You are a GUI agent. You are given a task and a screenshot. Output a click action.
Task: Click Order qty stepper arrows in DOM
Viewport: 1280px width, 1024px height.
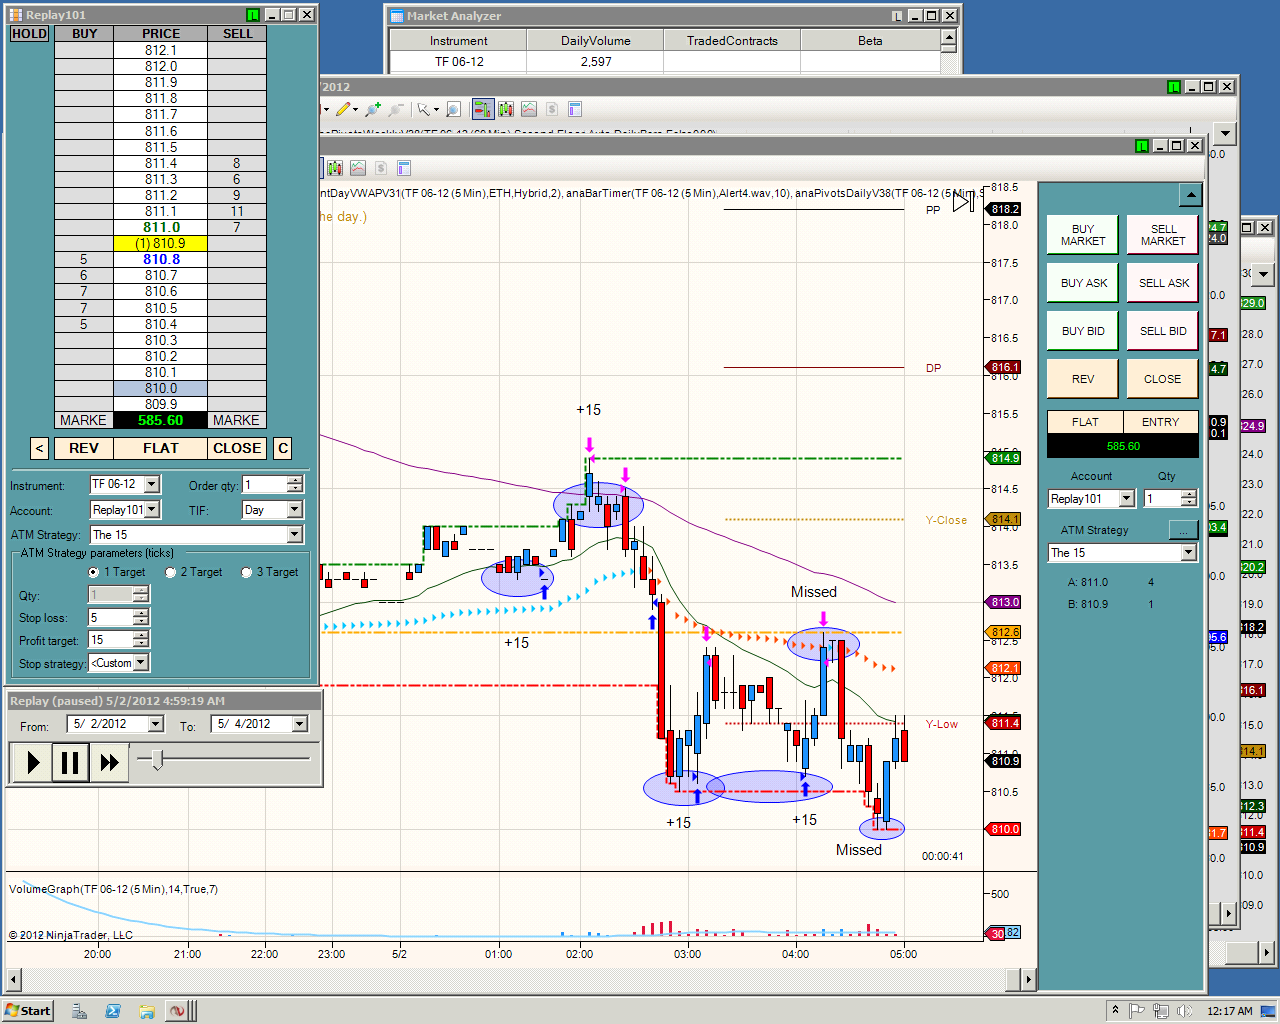coord(294,484)
